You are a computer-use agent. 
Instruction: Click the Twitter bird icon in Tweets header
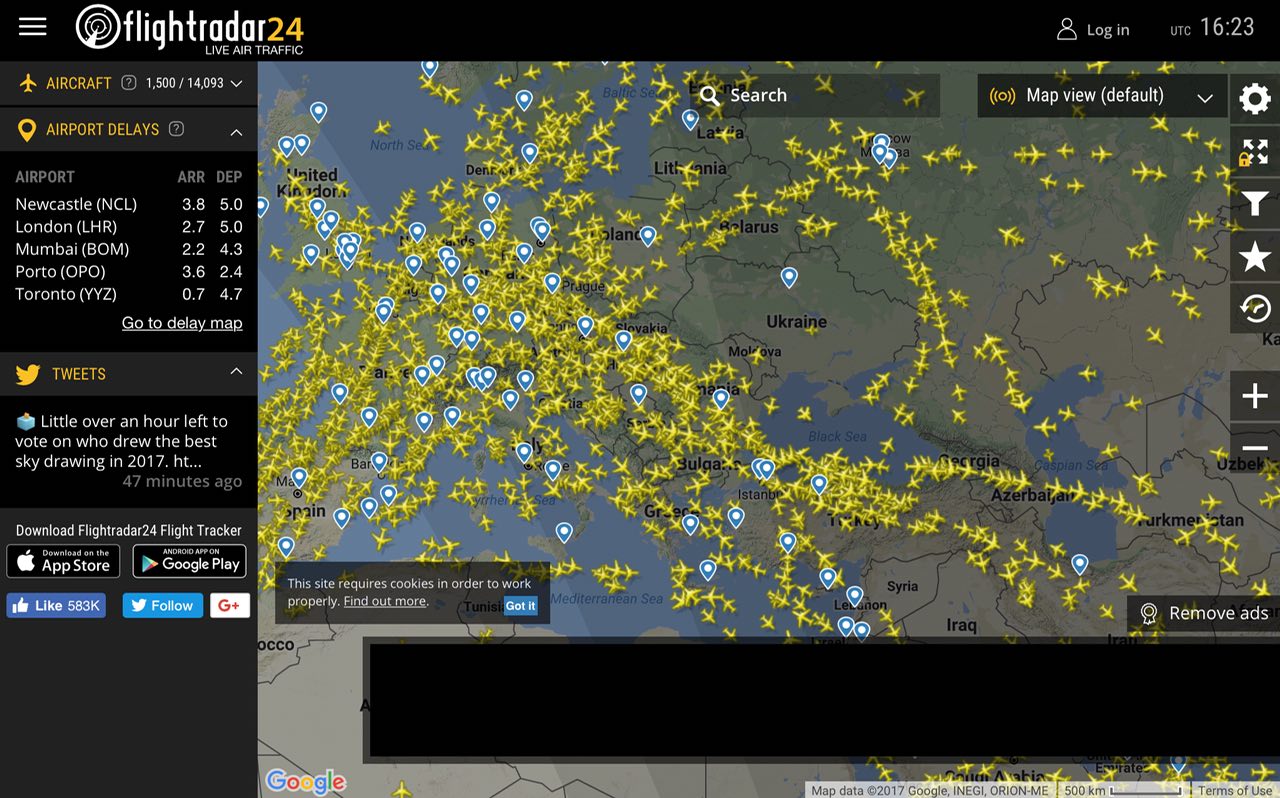(28, 374)
